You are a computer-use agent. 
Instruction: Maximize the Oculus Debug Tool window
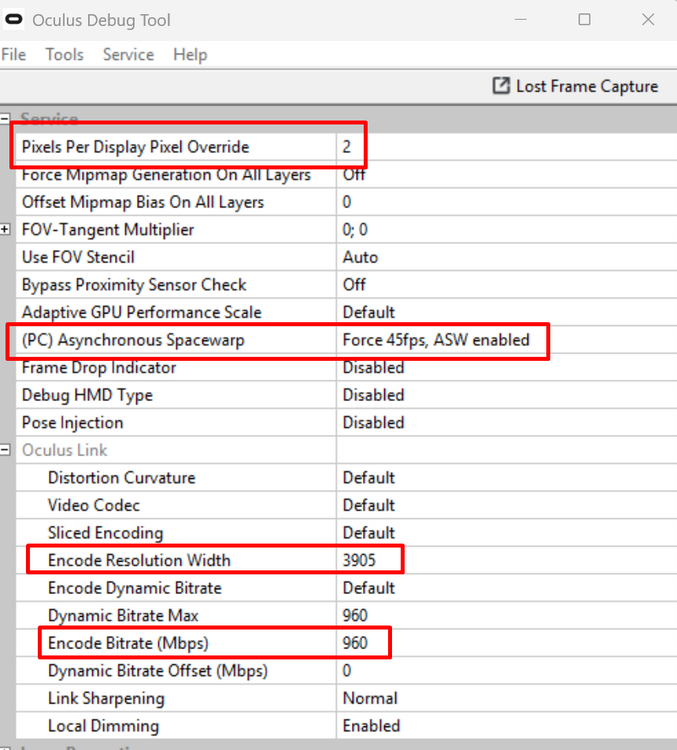point(584,20)
